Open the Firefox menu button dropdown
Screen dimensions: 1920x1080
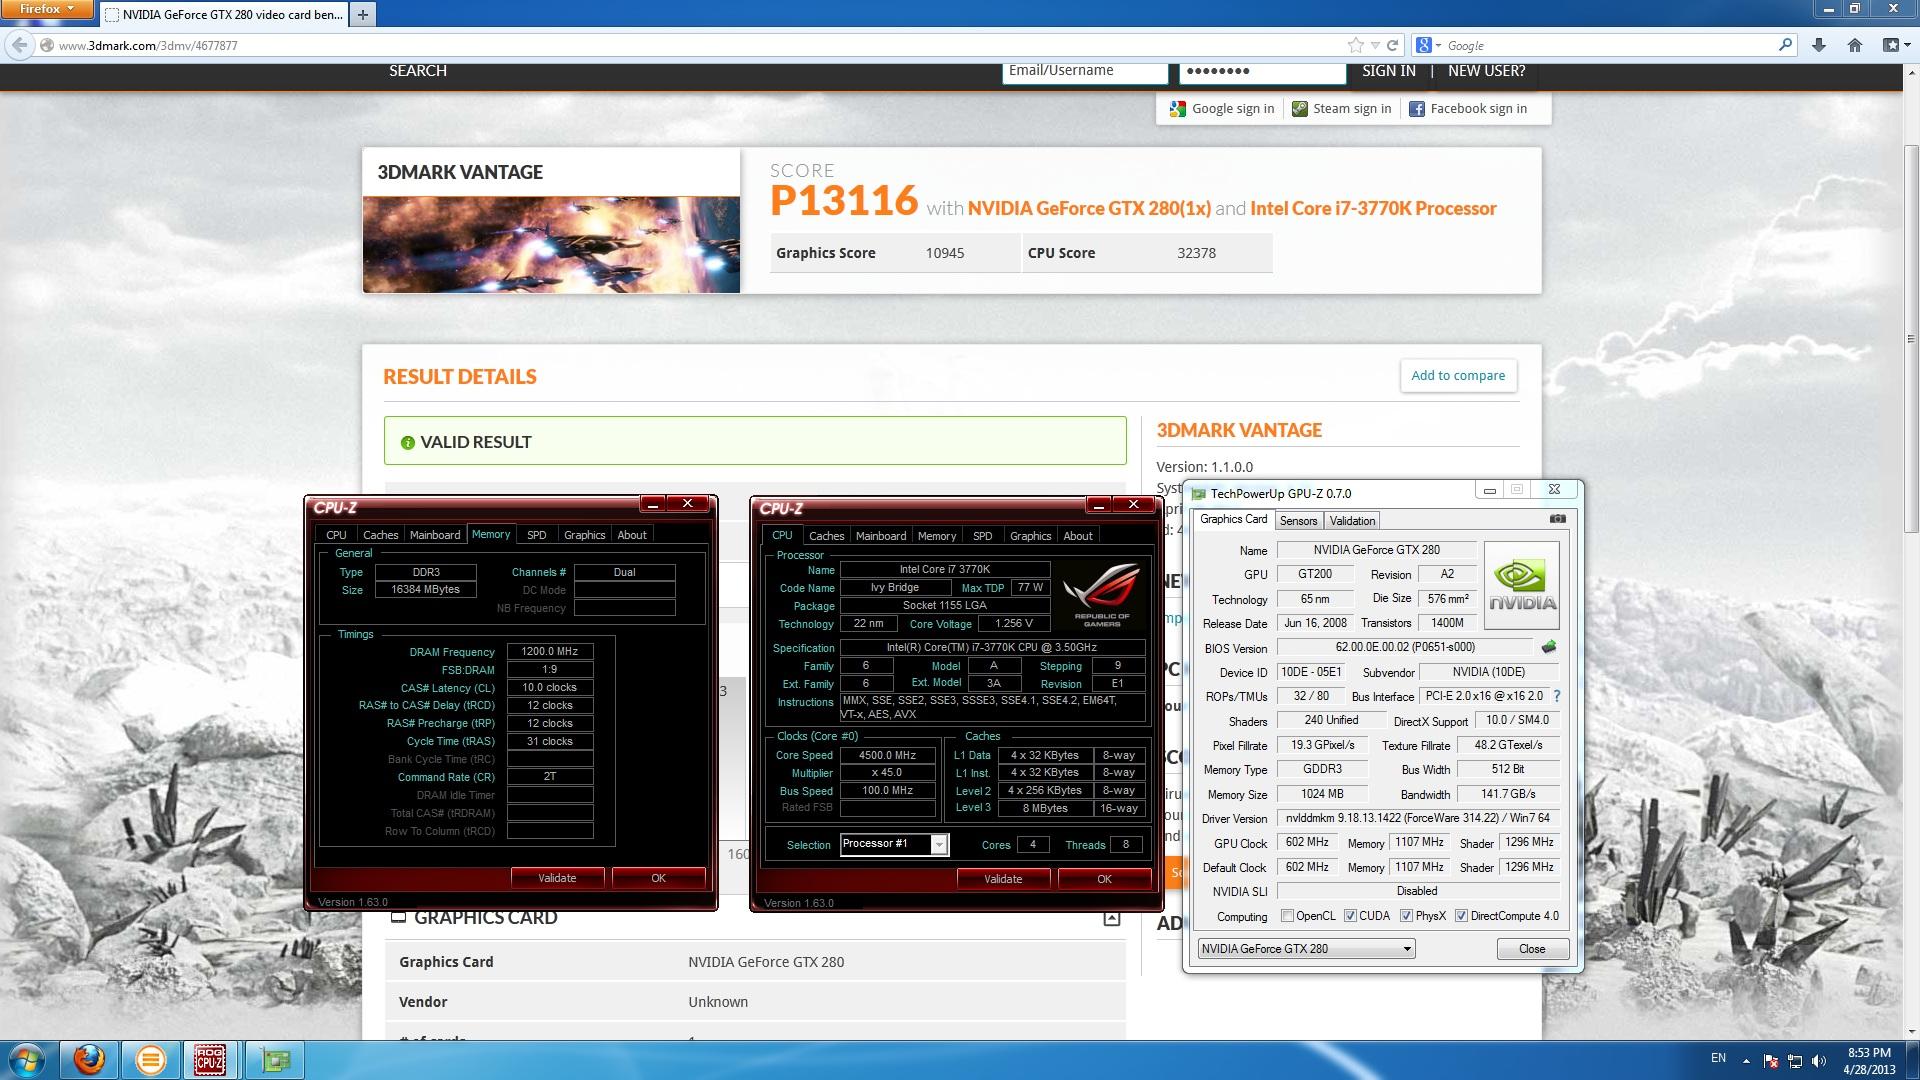47,10
